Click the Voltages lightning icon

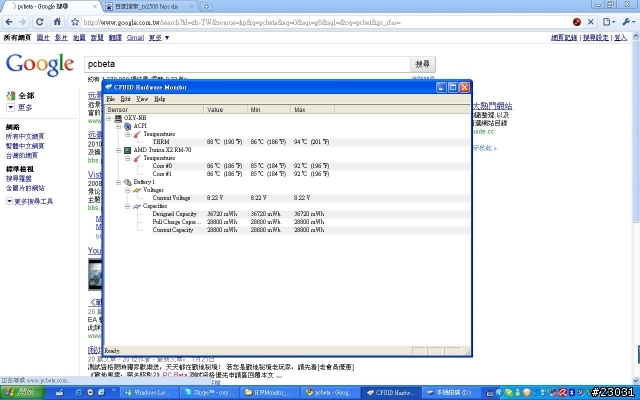point(137,190)
